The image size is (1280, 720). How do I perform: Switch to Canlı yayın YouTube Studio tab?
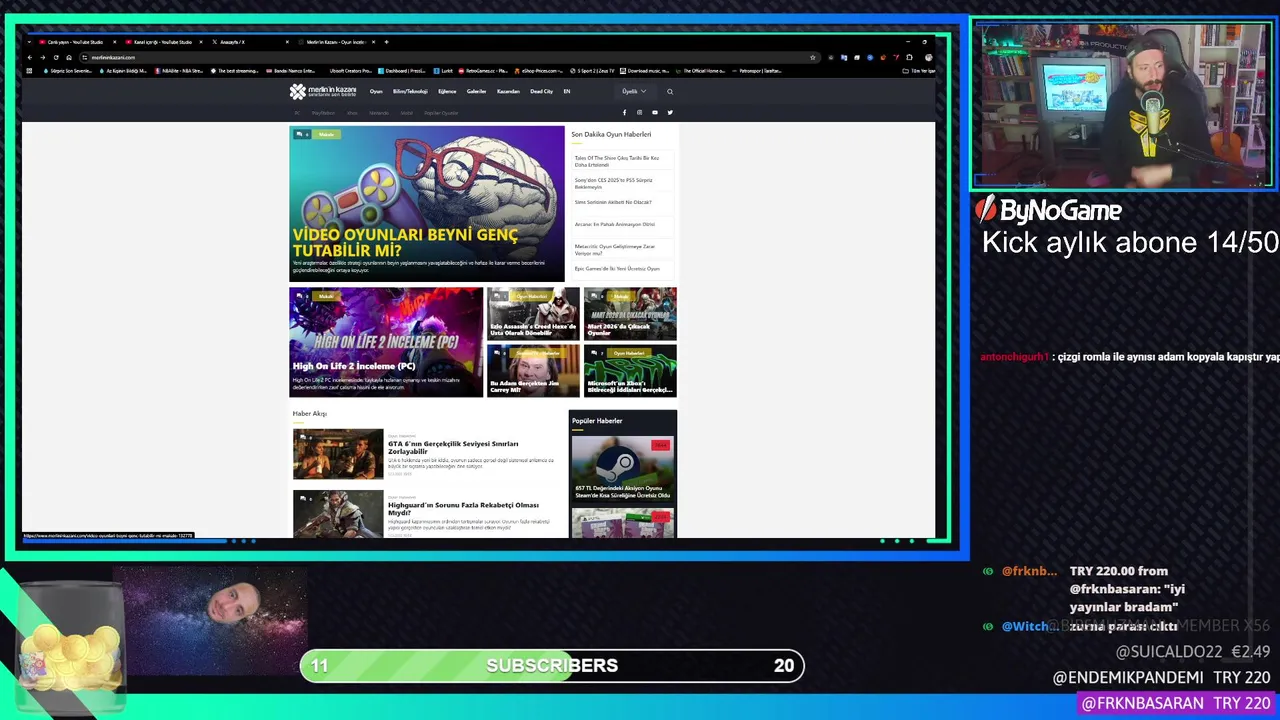coord(75,42)
